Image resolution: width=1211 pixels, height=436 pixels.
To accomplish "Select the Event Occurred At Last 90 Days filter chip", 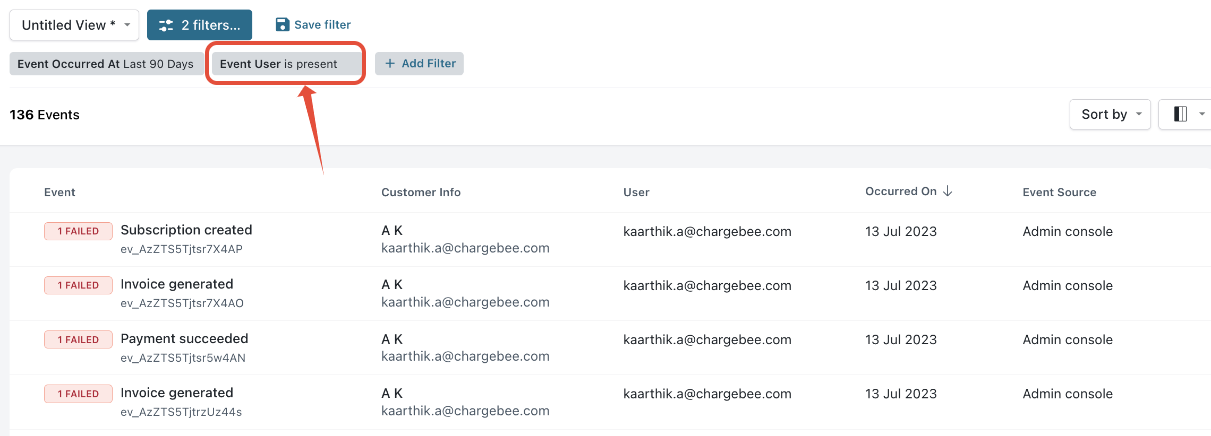I will point(105,64).
